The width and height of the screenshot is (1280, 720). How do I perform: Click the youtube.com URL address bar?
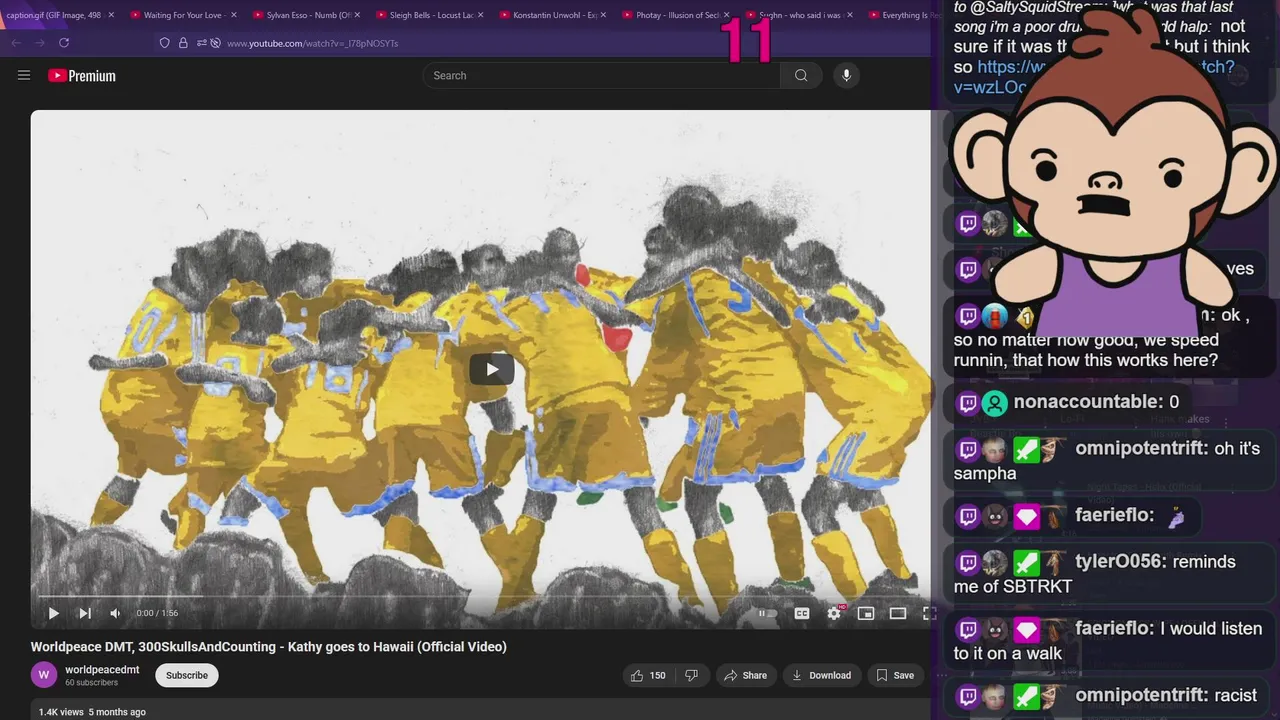(x=312, y=44)
